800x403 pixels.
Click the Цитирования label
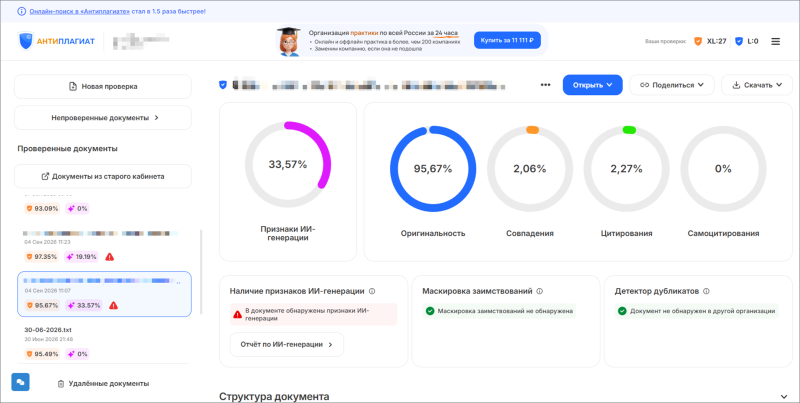626,233
